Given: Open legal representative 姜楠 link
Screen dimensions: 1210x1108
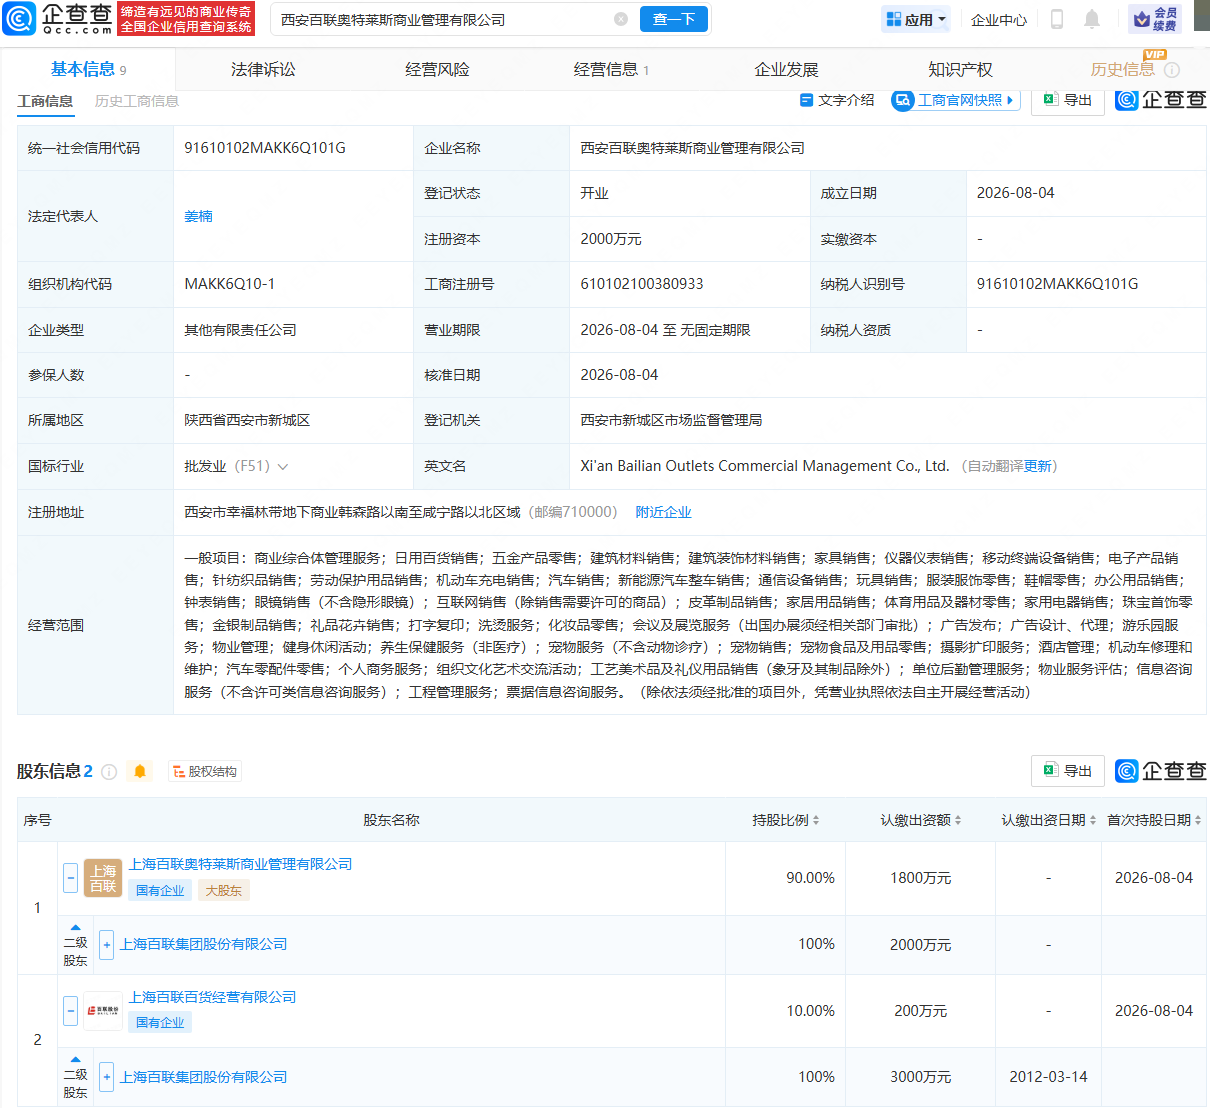Looking at the screenshot, I should point(198,216).
